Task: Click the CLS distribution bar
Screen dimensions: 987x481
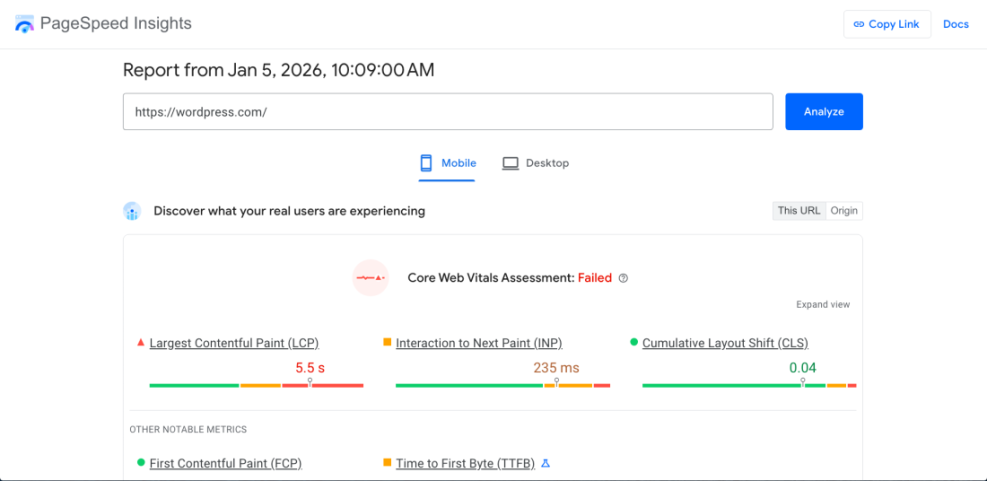Action: 749,385
